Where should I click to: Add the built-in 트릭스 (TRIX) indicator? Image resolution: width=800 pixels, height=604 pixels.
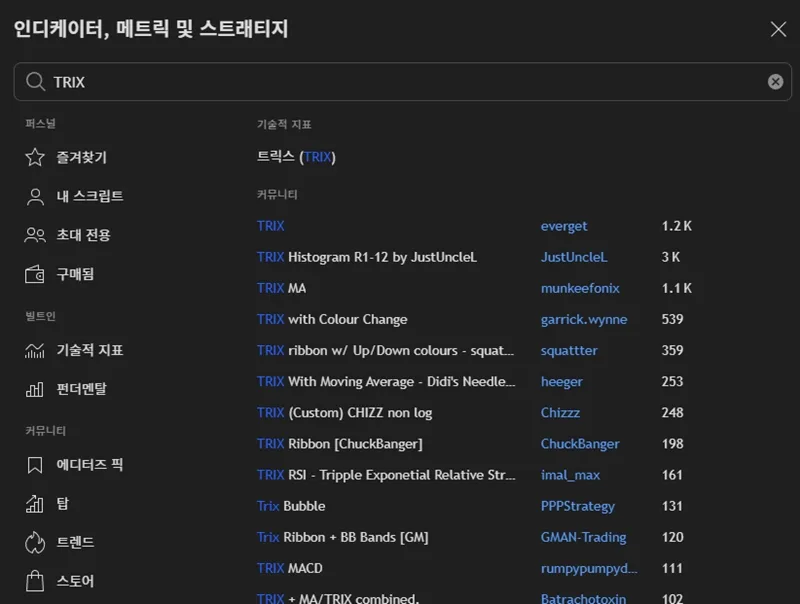tap(296, 157)
